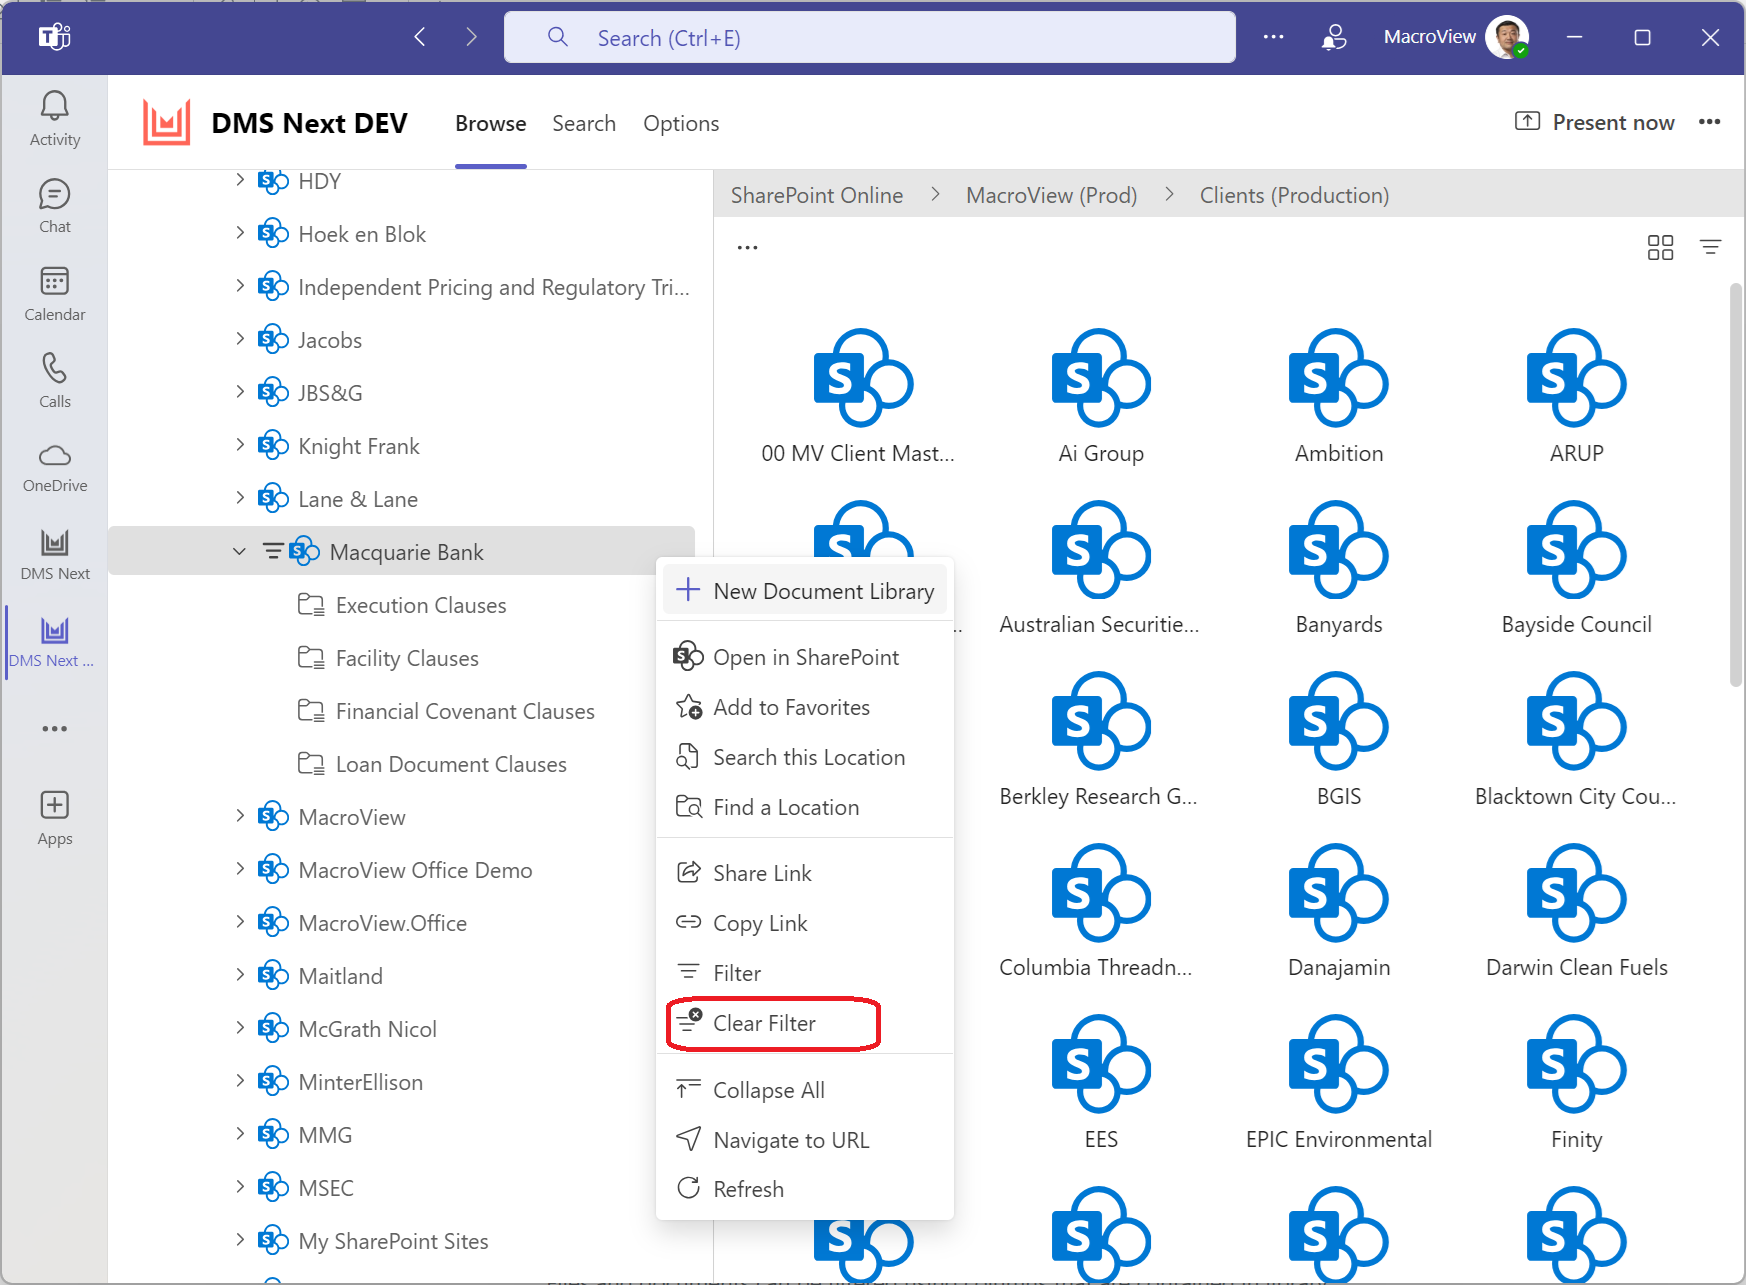
Task: Open the Danajamin site tile
Action: (1339, 911)
